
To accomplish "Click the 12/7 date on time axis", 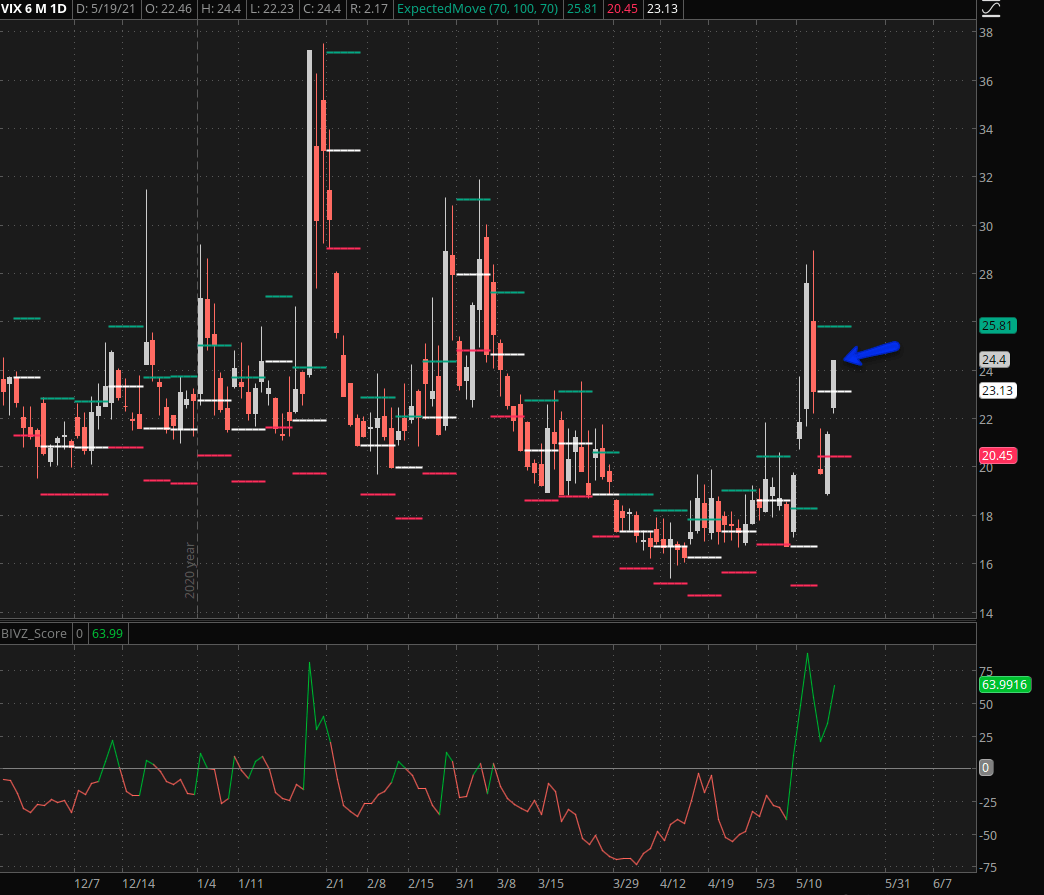I will tap(88, 884).
